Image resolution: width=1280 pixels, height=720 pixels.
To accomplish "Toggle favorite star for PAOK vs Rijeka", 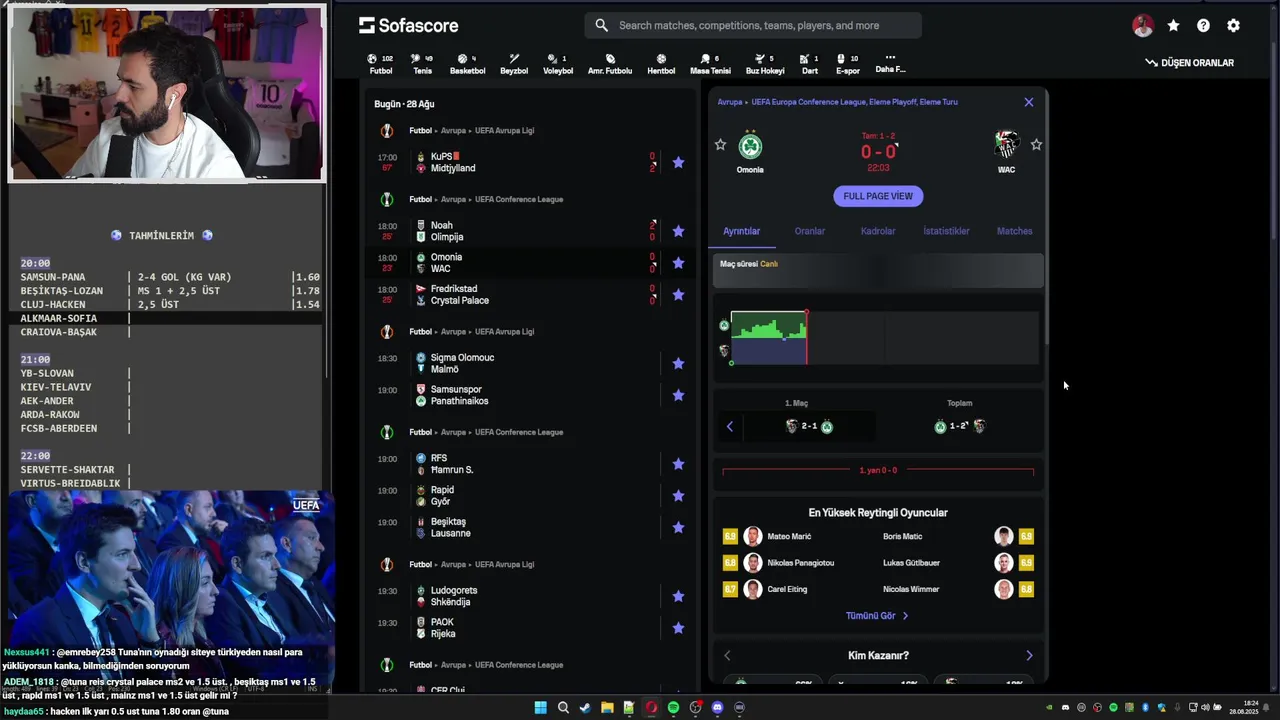I will coord(678,628).
